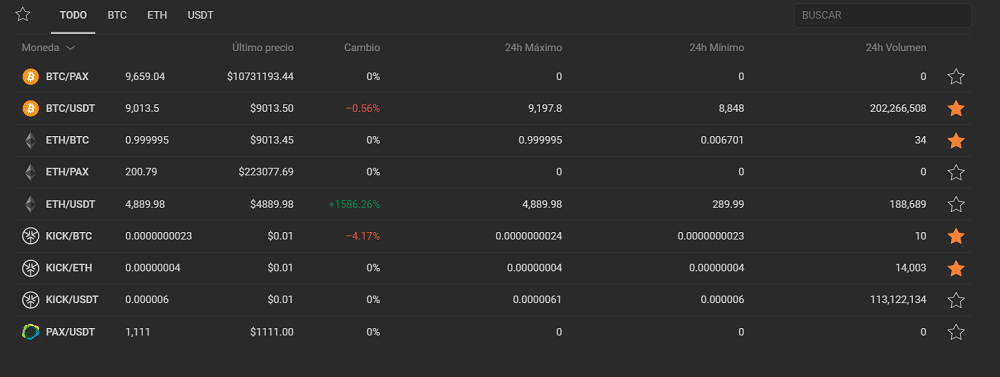
Task: Click the Kick icon beside KICK/USDT
Action: (x=31, y=300)
